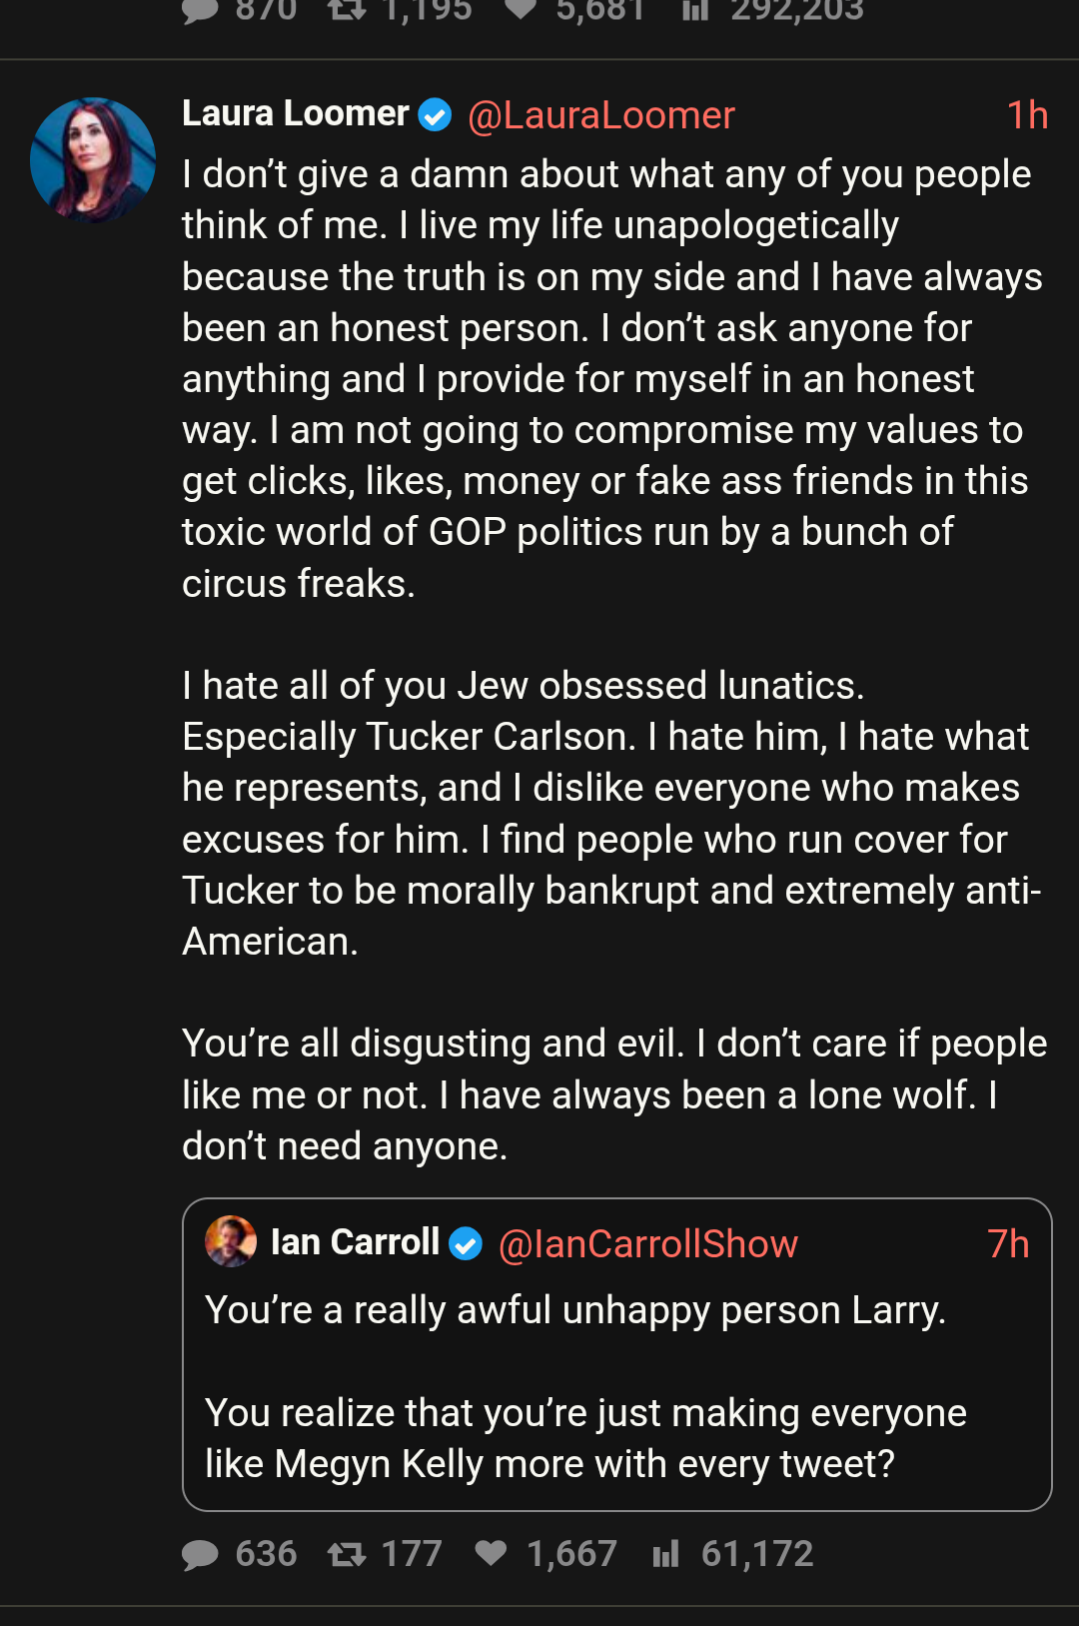This screenshot has width=1079, height=1626.
Task: Click the views chart icon beside 292,203
Action: (x=695, y=10)
